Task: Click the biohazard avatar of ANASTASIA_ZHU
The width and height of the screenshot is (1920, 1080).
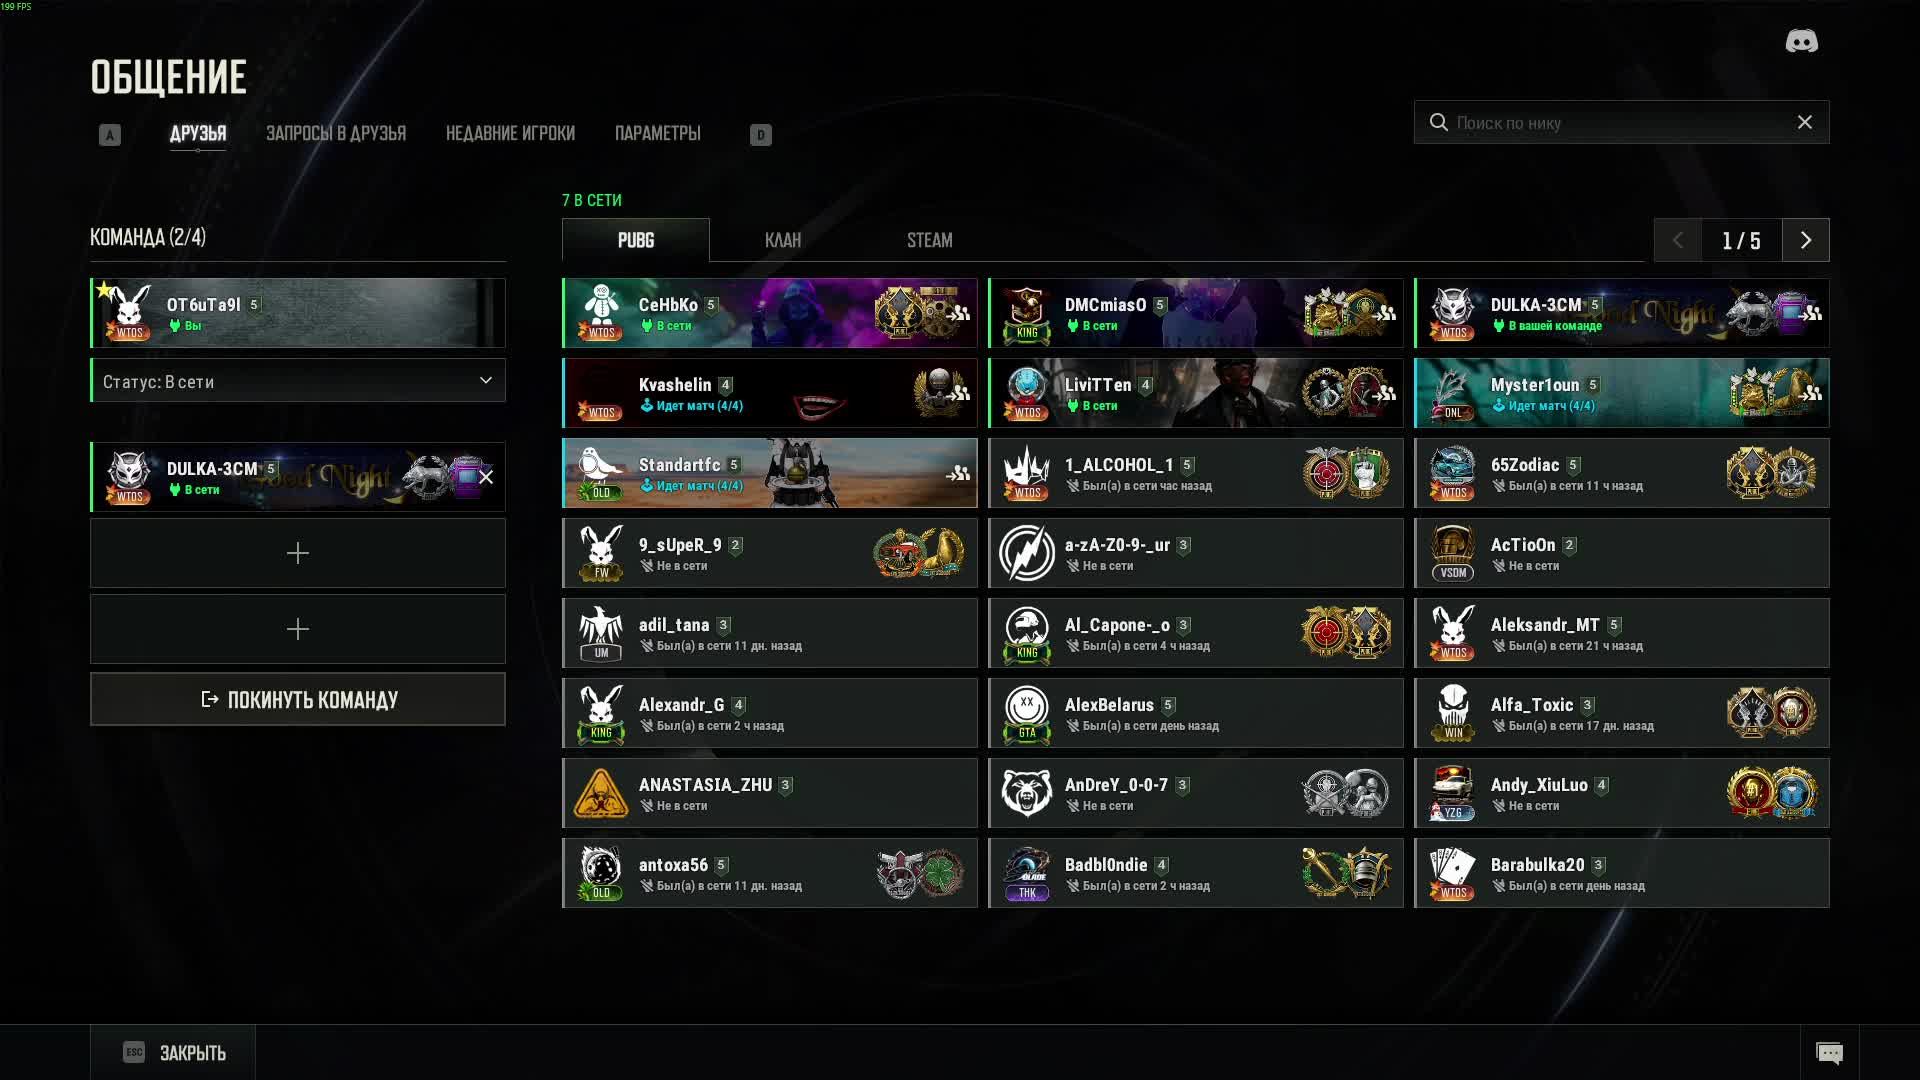Action: click(x=601, y=793)
